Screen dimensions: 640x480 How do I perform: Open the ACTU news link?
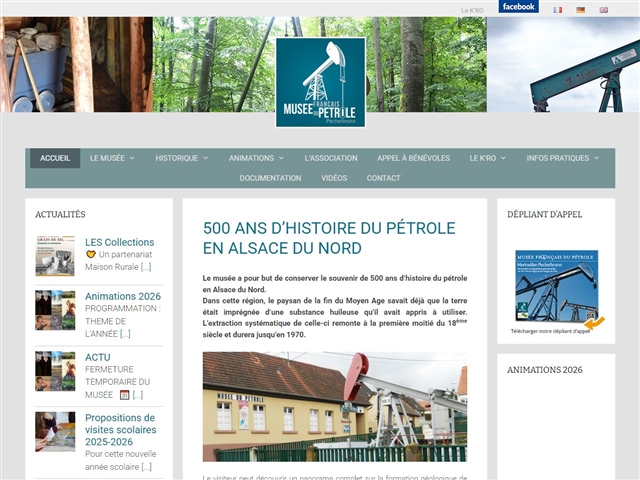tap(98, 357)
